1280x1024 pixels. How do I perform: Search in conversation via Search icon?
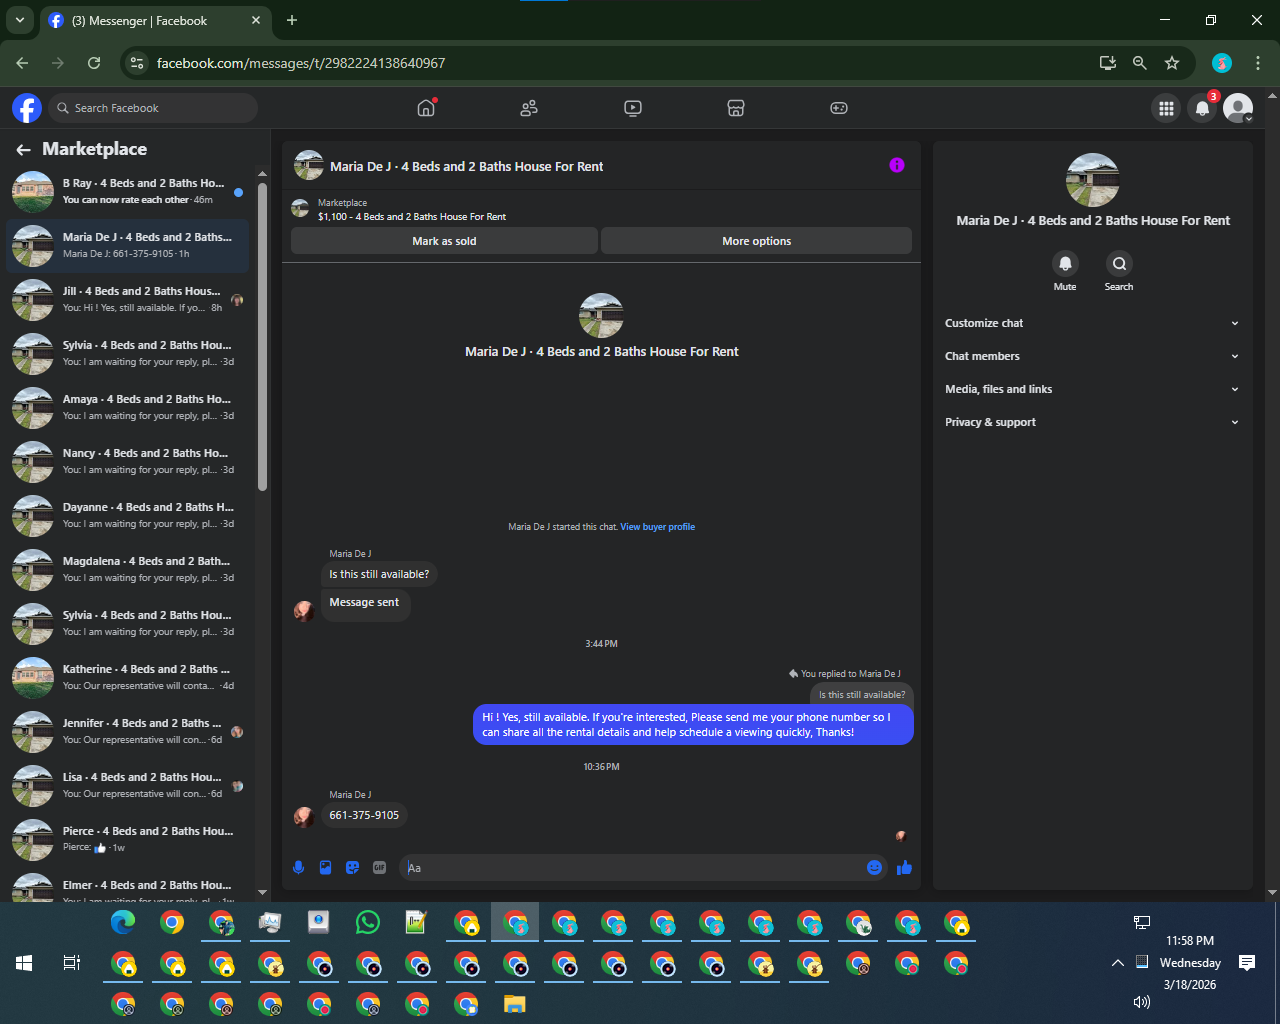coord(1119,264)
